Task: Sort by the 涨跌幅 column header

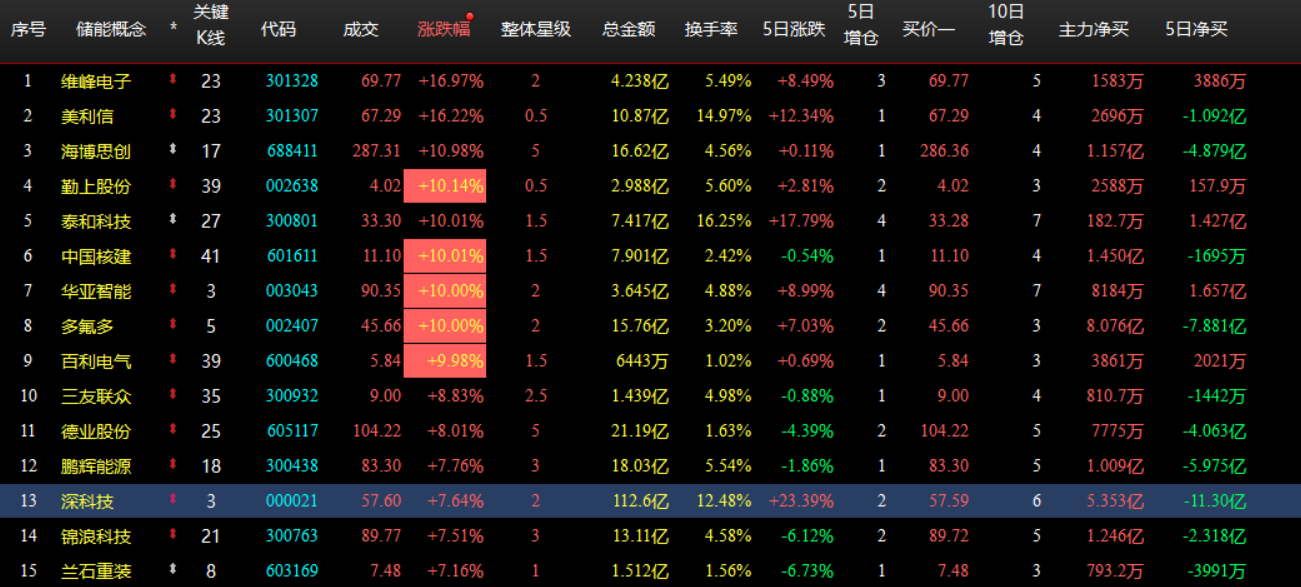Action: point(443,29)
